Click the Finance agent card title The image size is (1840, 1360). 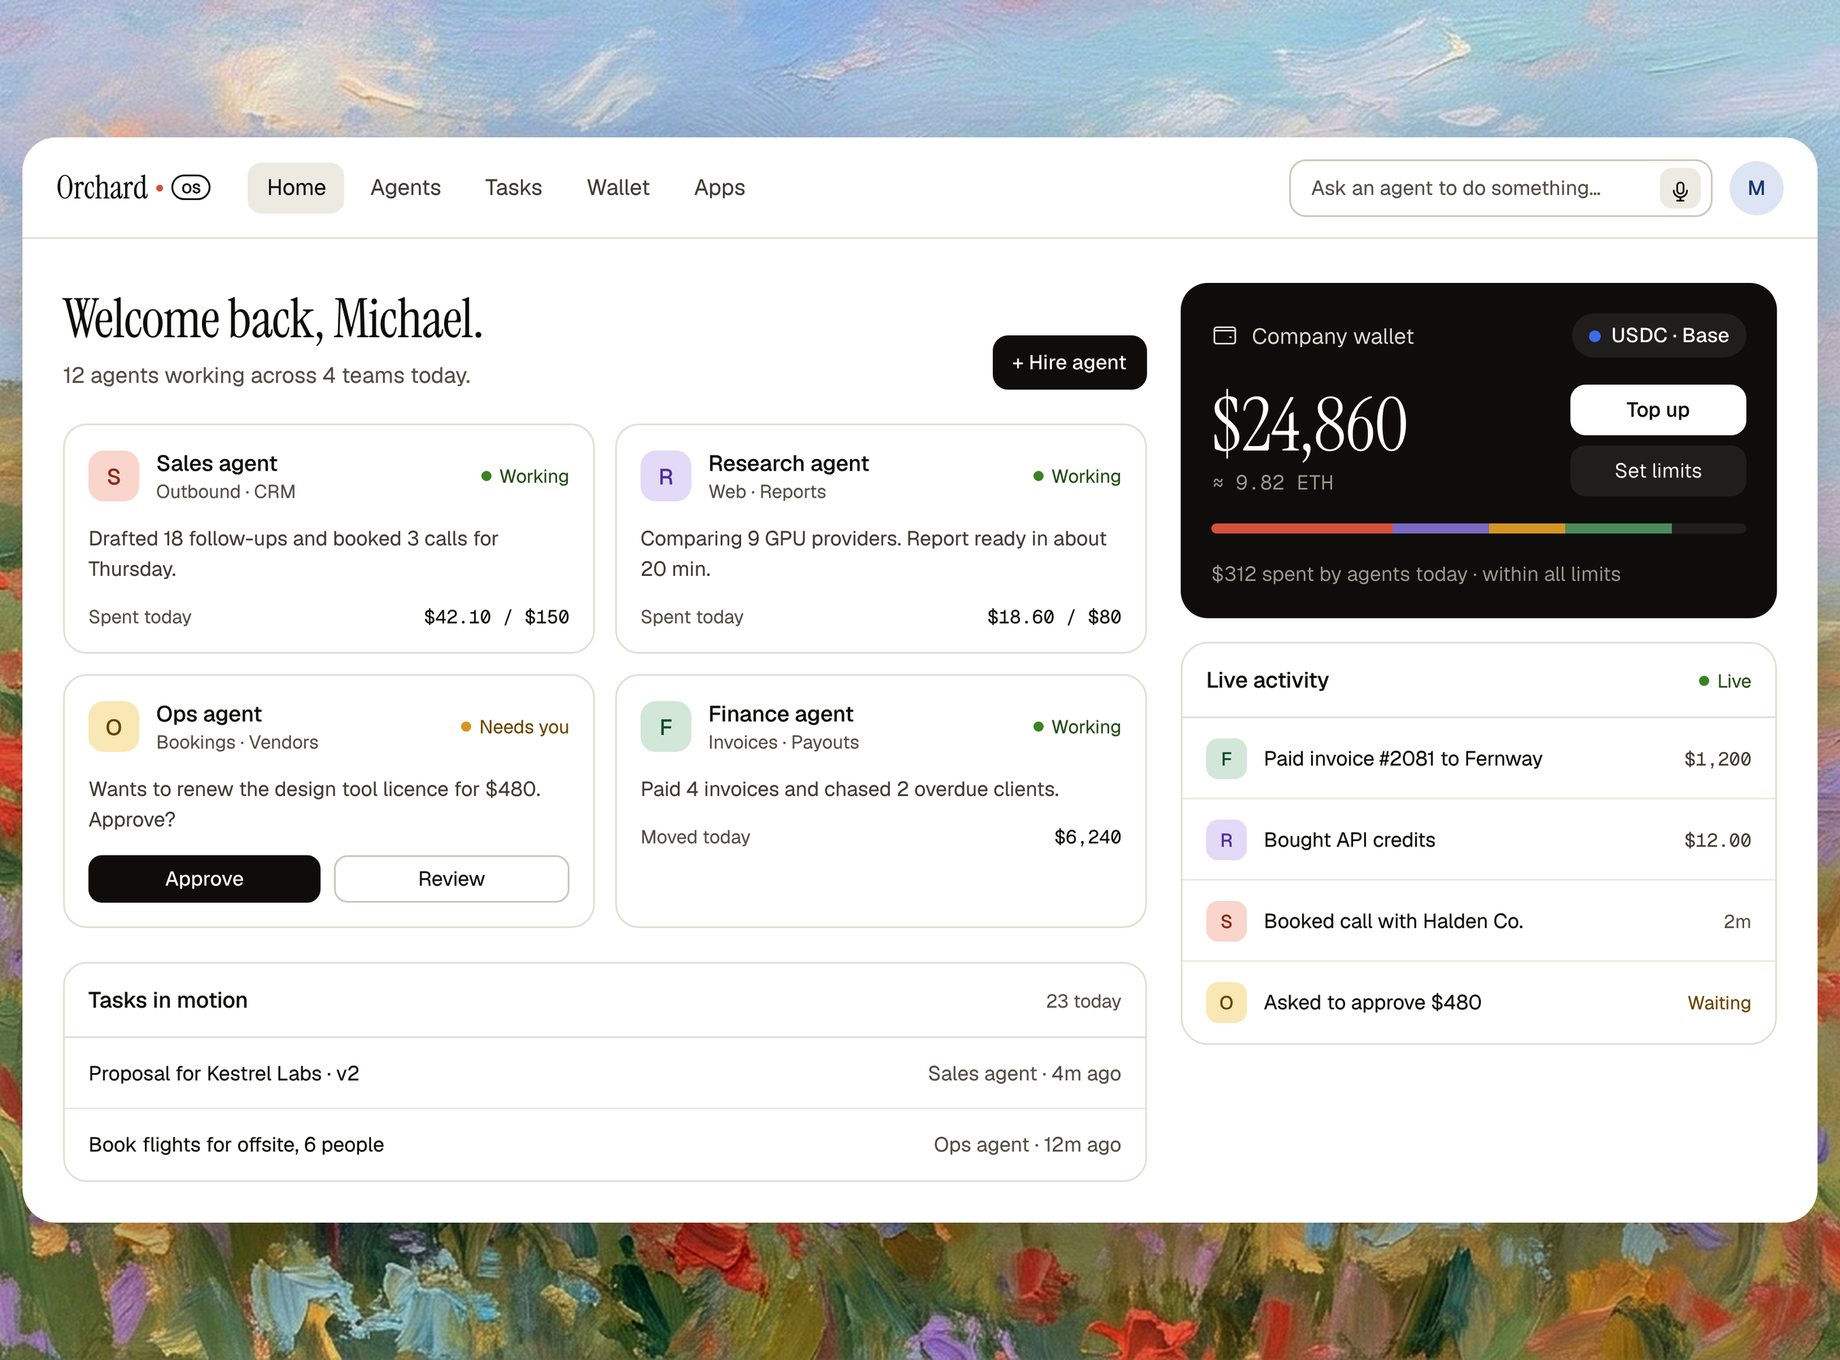click(x=780, y=714)
